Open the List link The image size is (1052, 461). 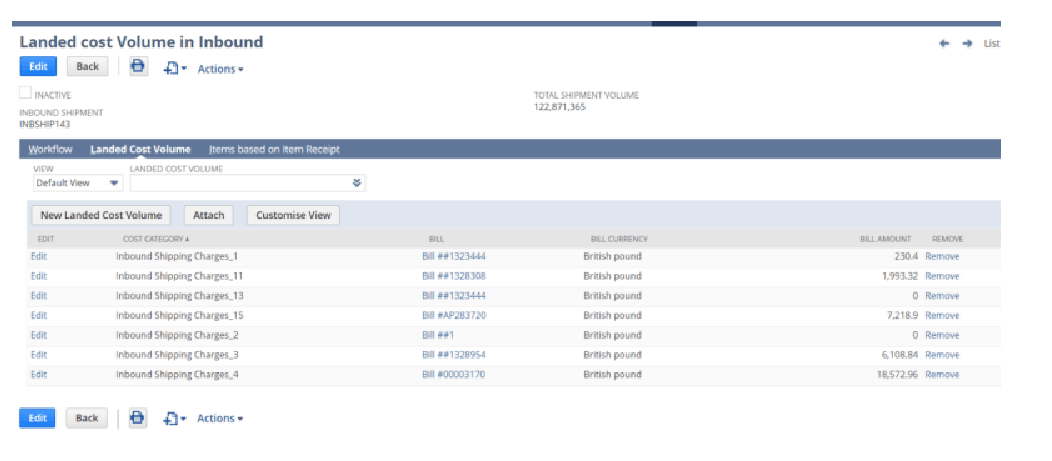click(x=992, y=44)
